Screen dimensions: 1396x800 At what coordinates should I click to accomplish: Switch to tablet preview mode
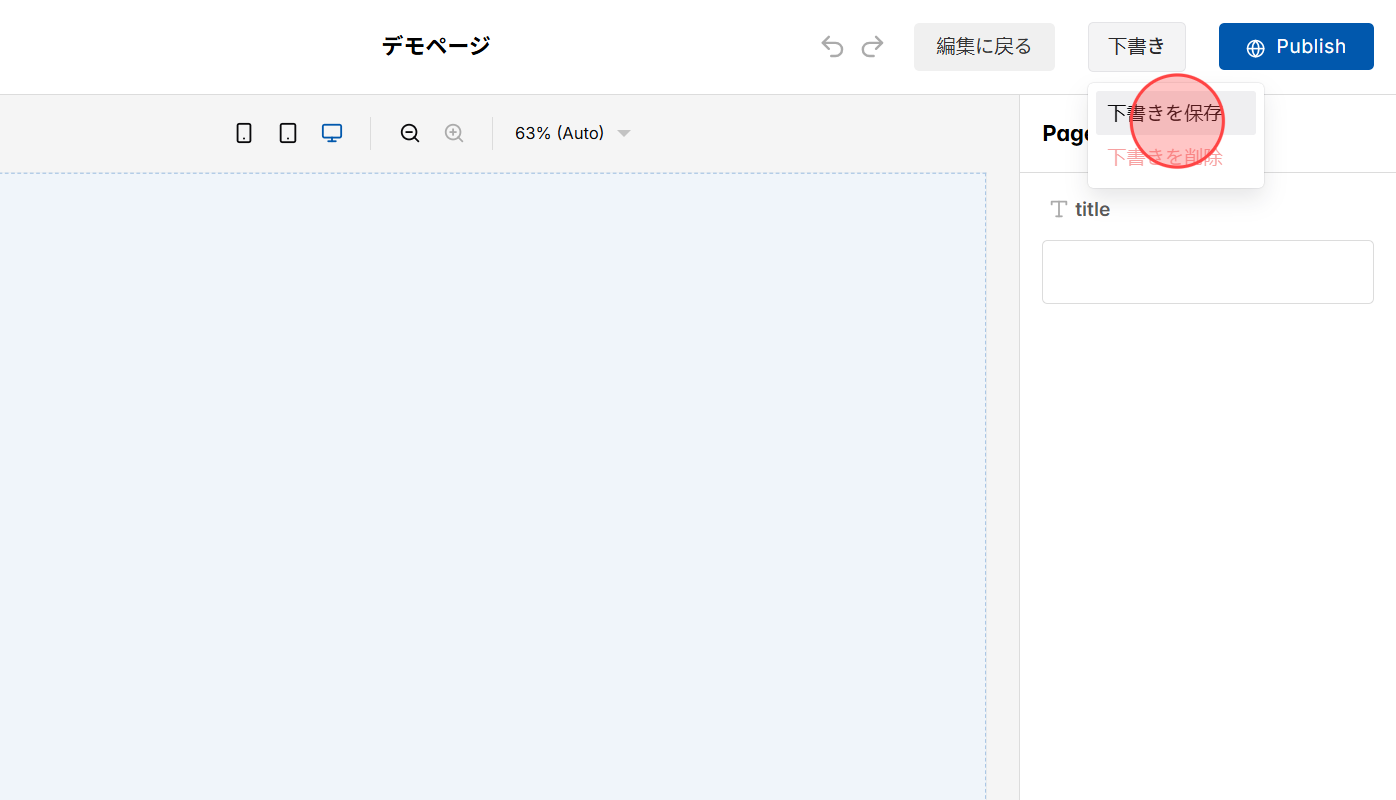pyautogui.click(x=287, y=132)
